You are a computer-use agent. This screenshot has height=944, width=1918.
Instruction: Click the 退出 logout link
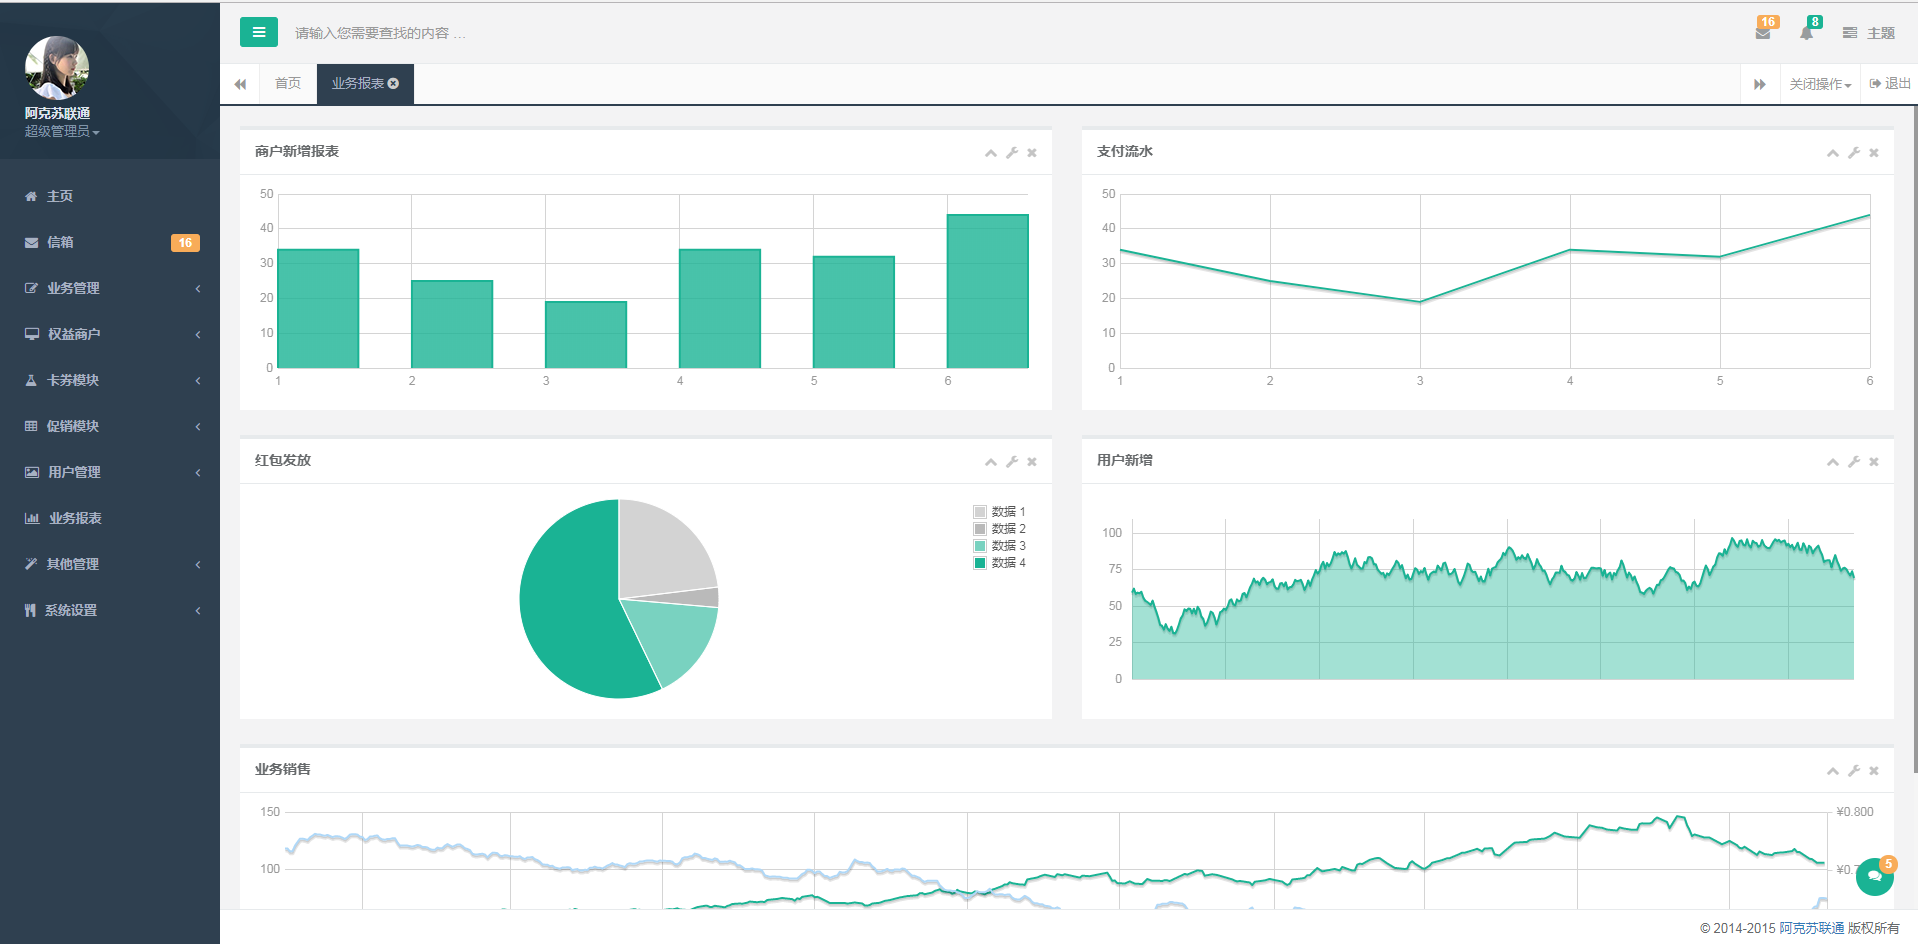click(x=1890, y=84)
